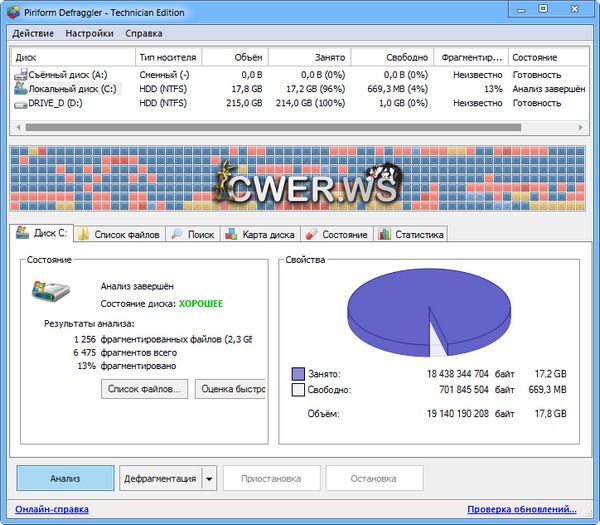Viewport: 600px width, 525px height.
Task: Click the Список файлов... button
Action: [x=144, y=389]
